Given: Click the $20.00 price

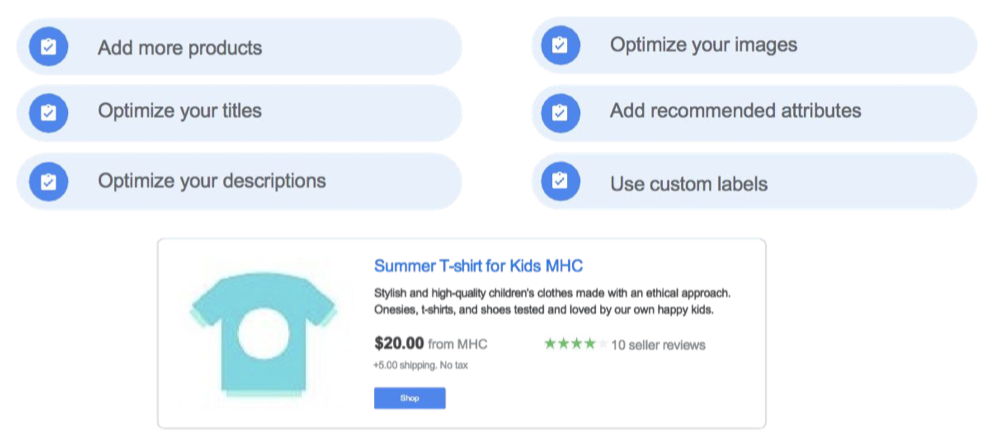Looking at the screenshot, I should (x=399, y=343).
